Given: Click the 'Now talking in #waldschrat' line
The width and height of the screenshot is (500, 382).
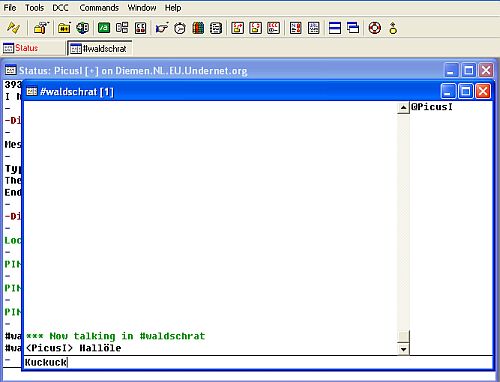Looking at the screenshot, I should (115, 336).
